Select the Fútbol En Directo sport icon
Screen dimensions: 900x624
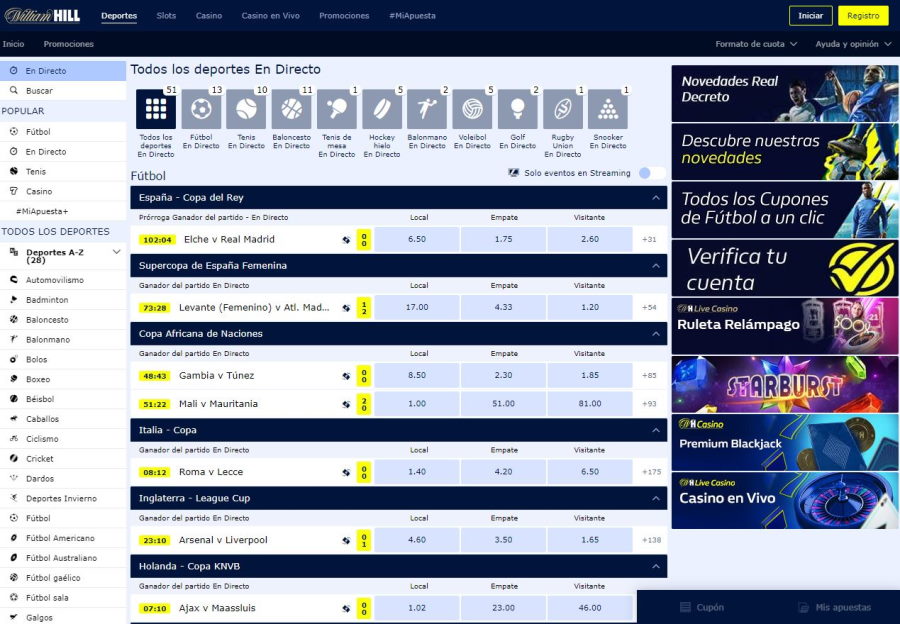201,109
